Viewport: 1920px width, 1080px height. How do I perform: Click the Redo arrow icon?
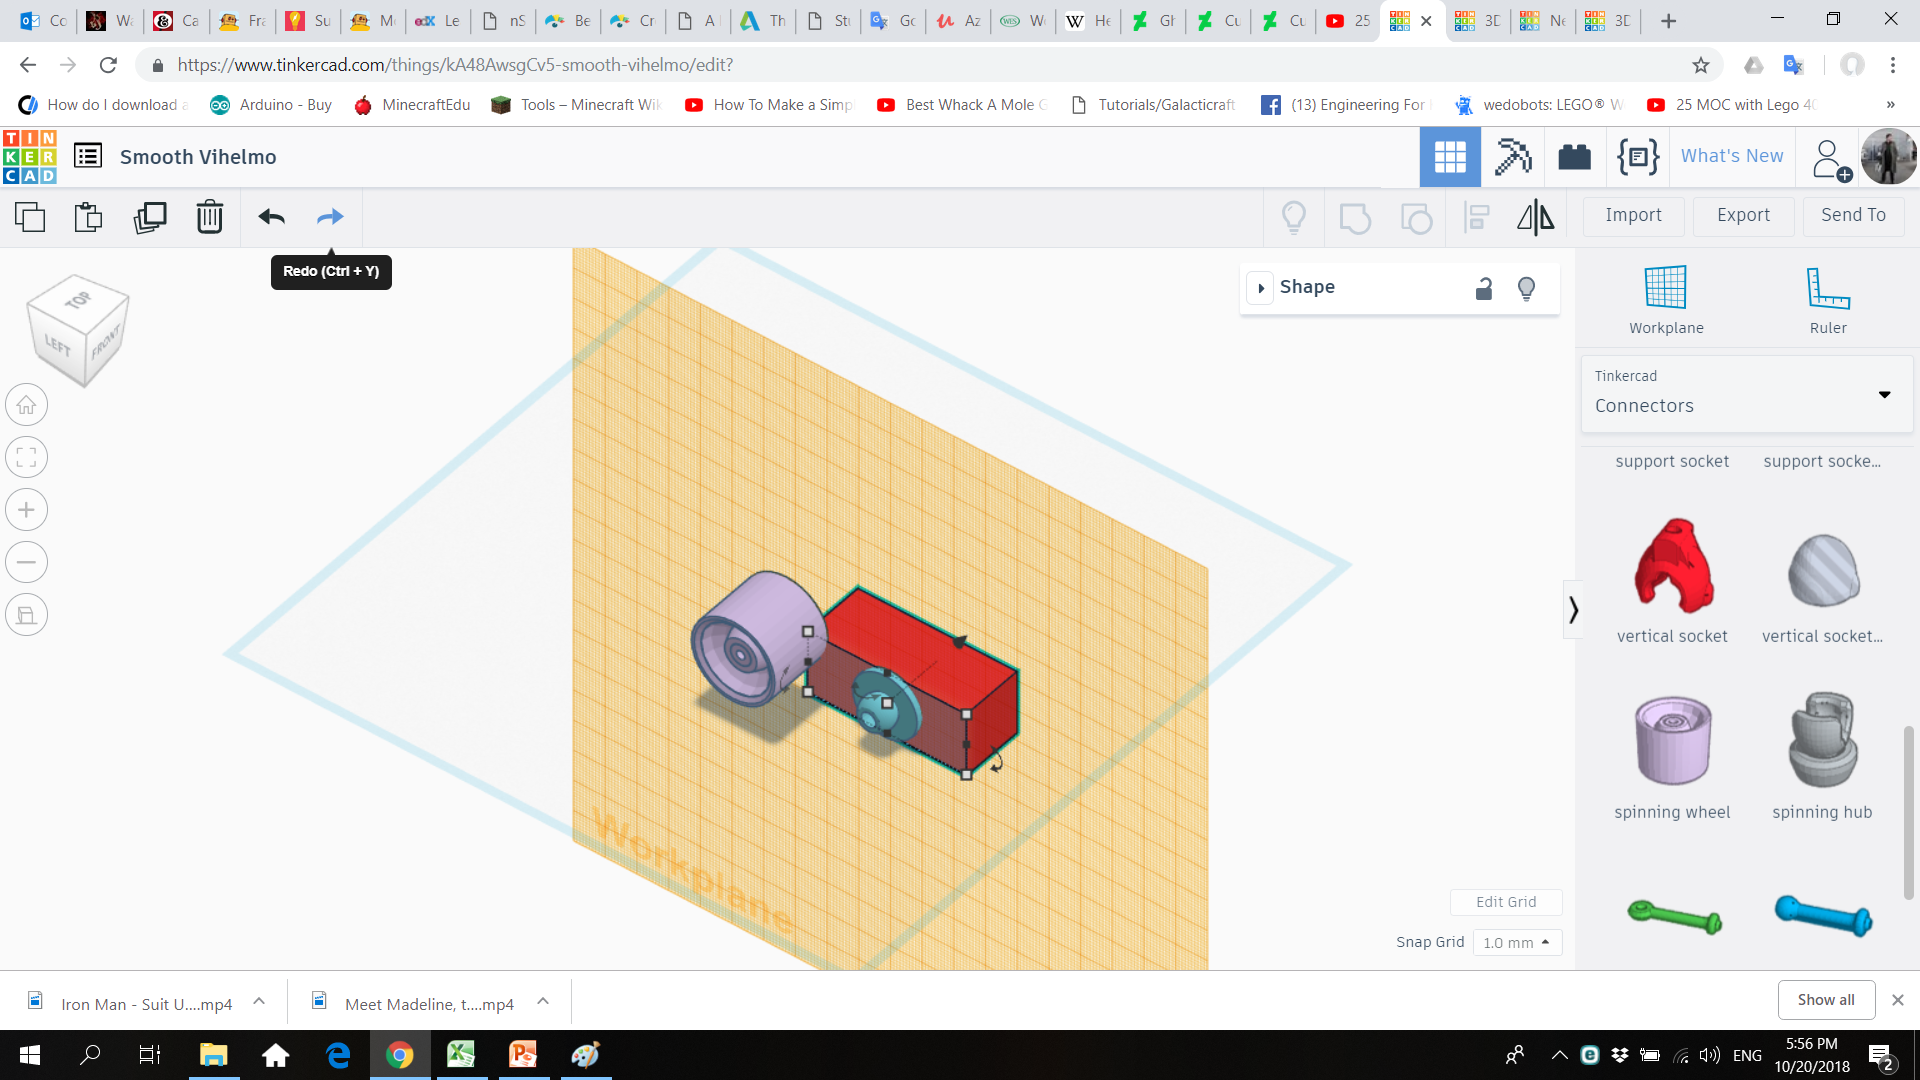(330, 217)
